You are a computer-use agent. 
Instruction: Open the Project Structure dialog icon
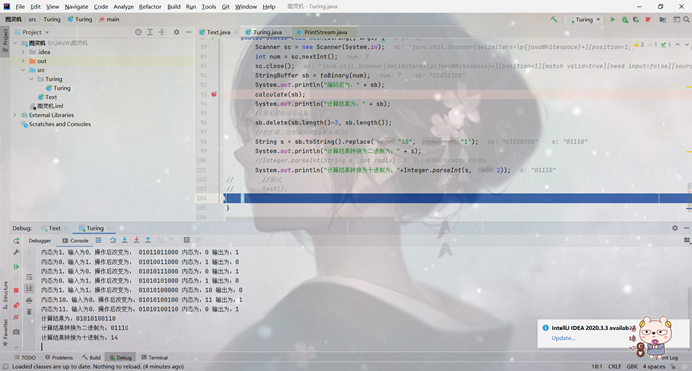[662, 19]
